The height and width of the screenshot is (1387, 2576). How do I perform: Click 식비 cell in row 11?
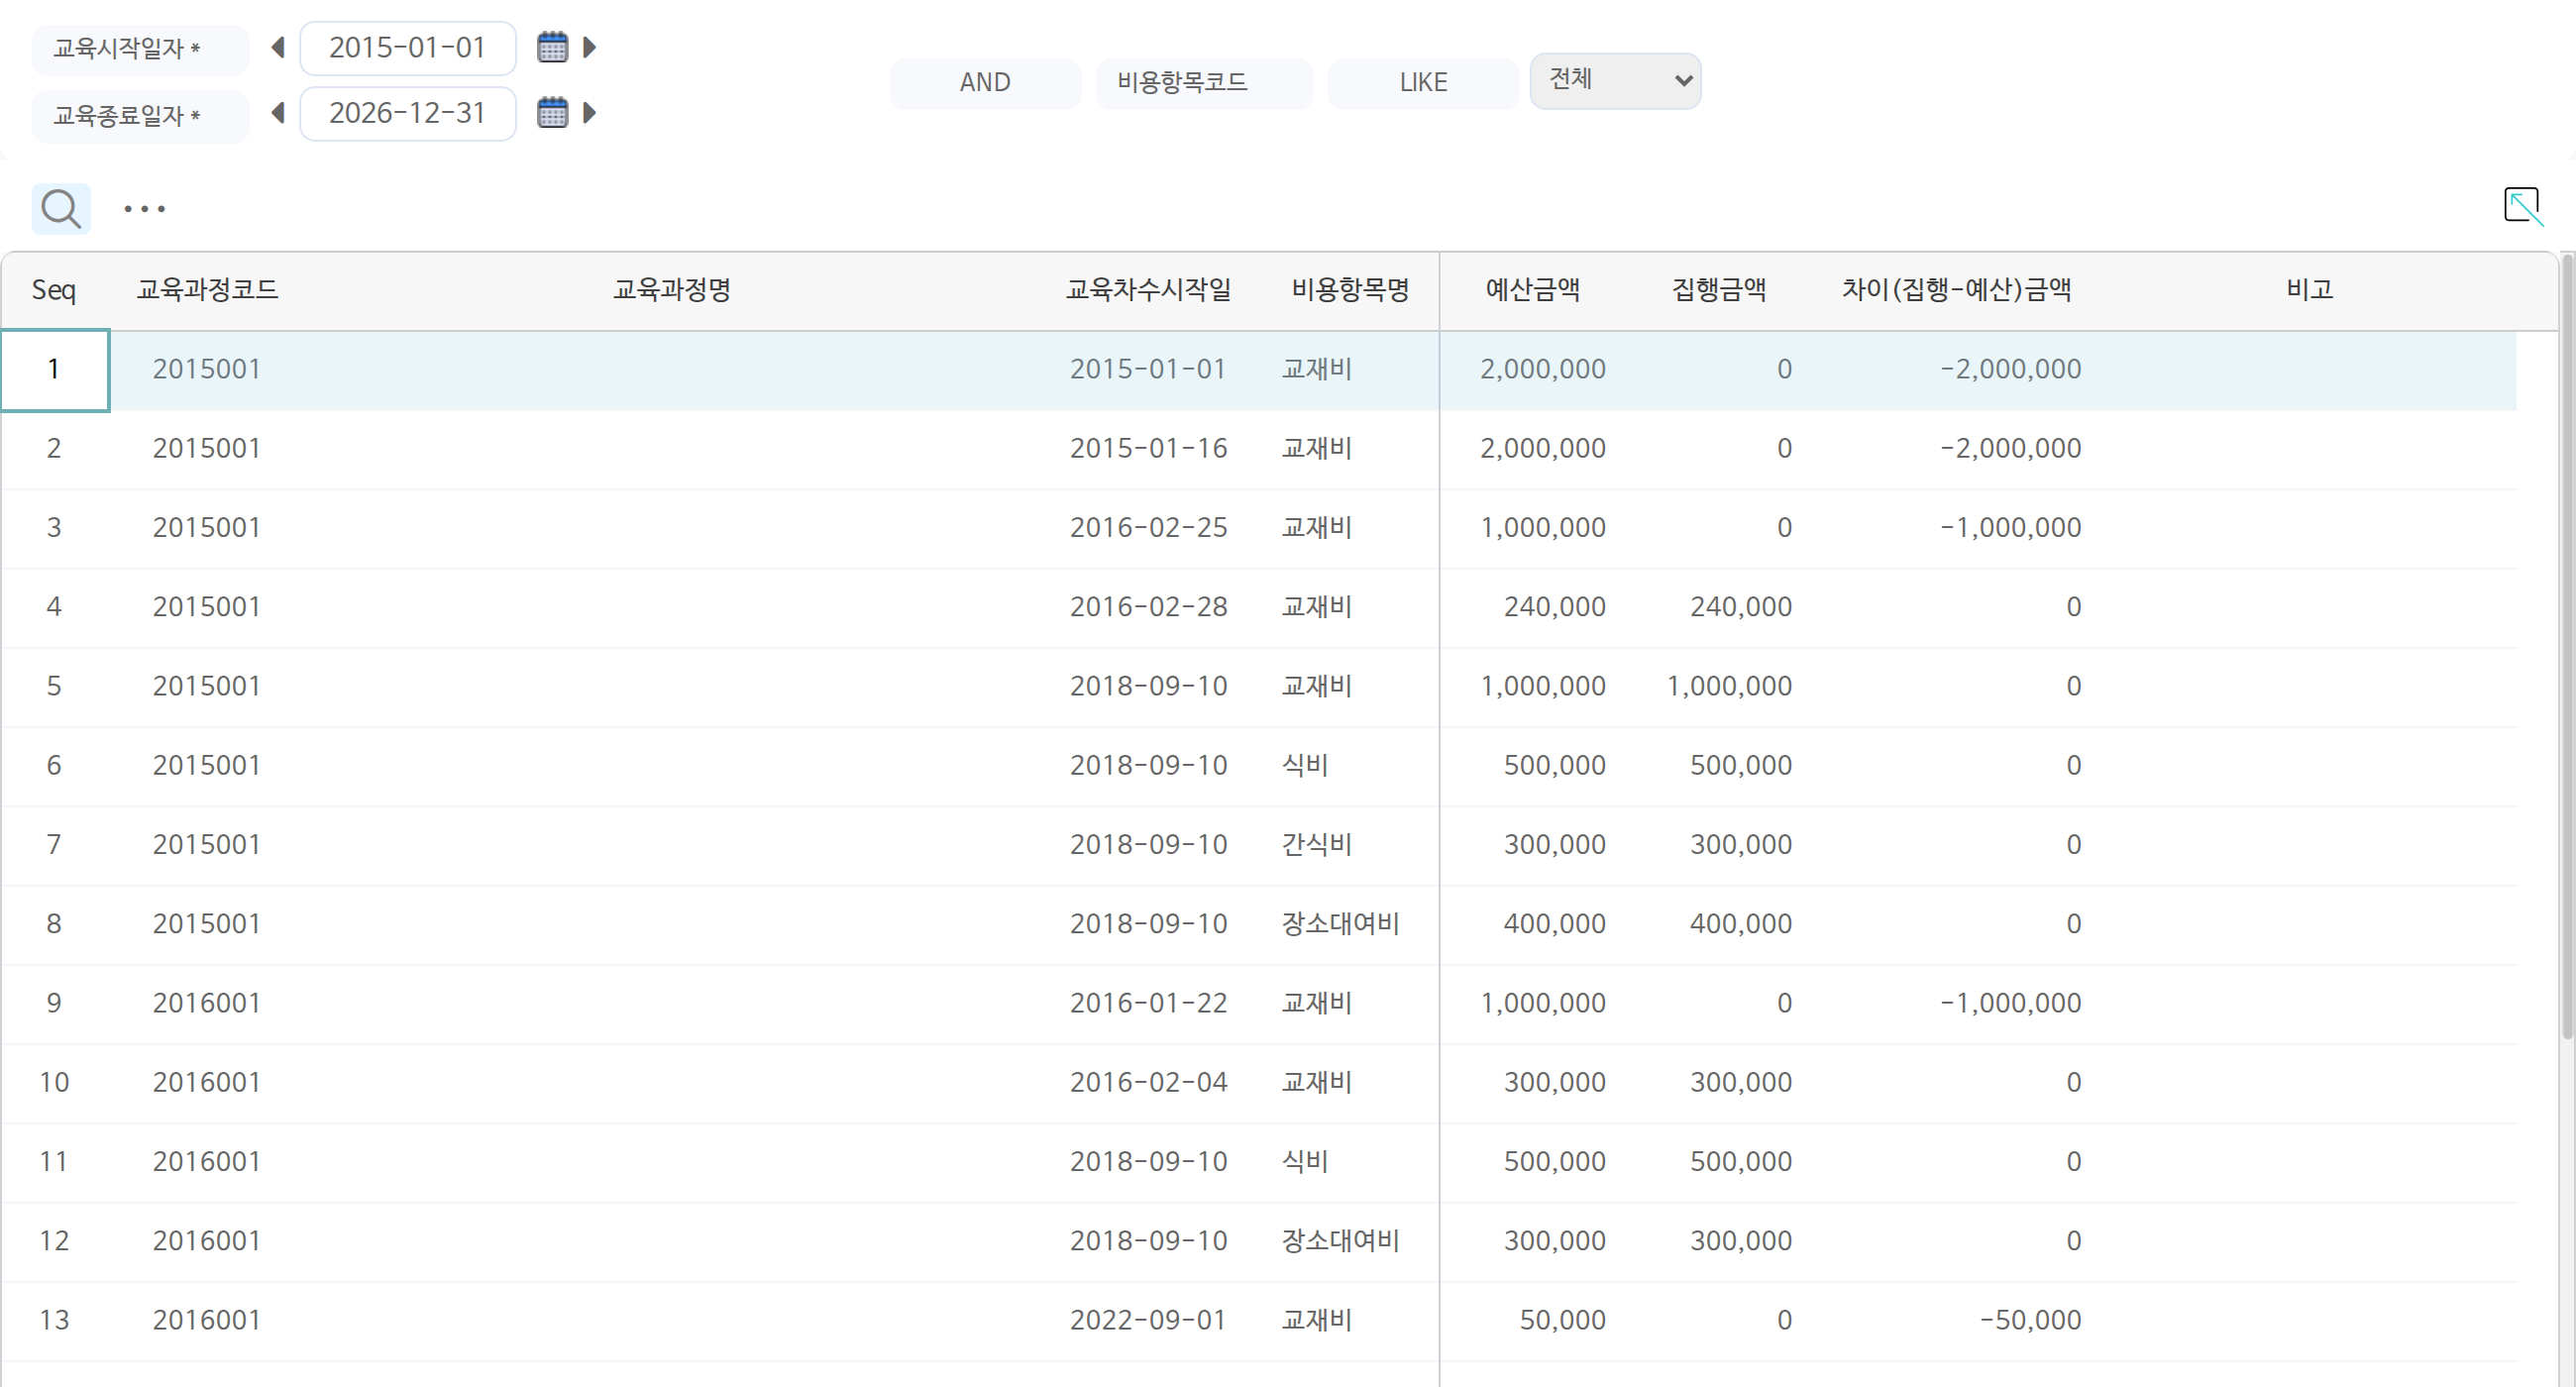pyautogui.click(x=1305, y=1161)
